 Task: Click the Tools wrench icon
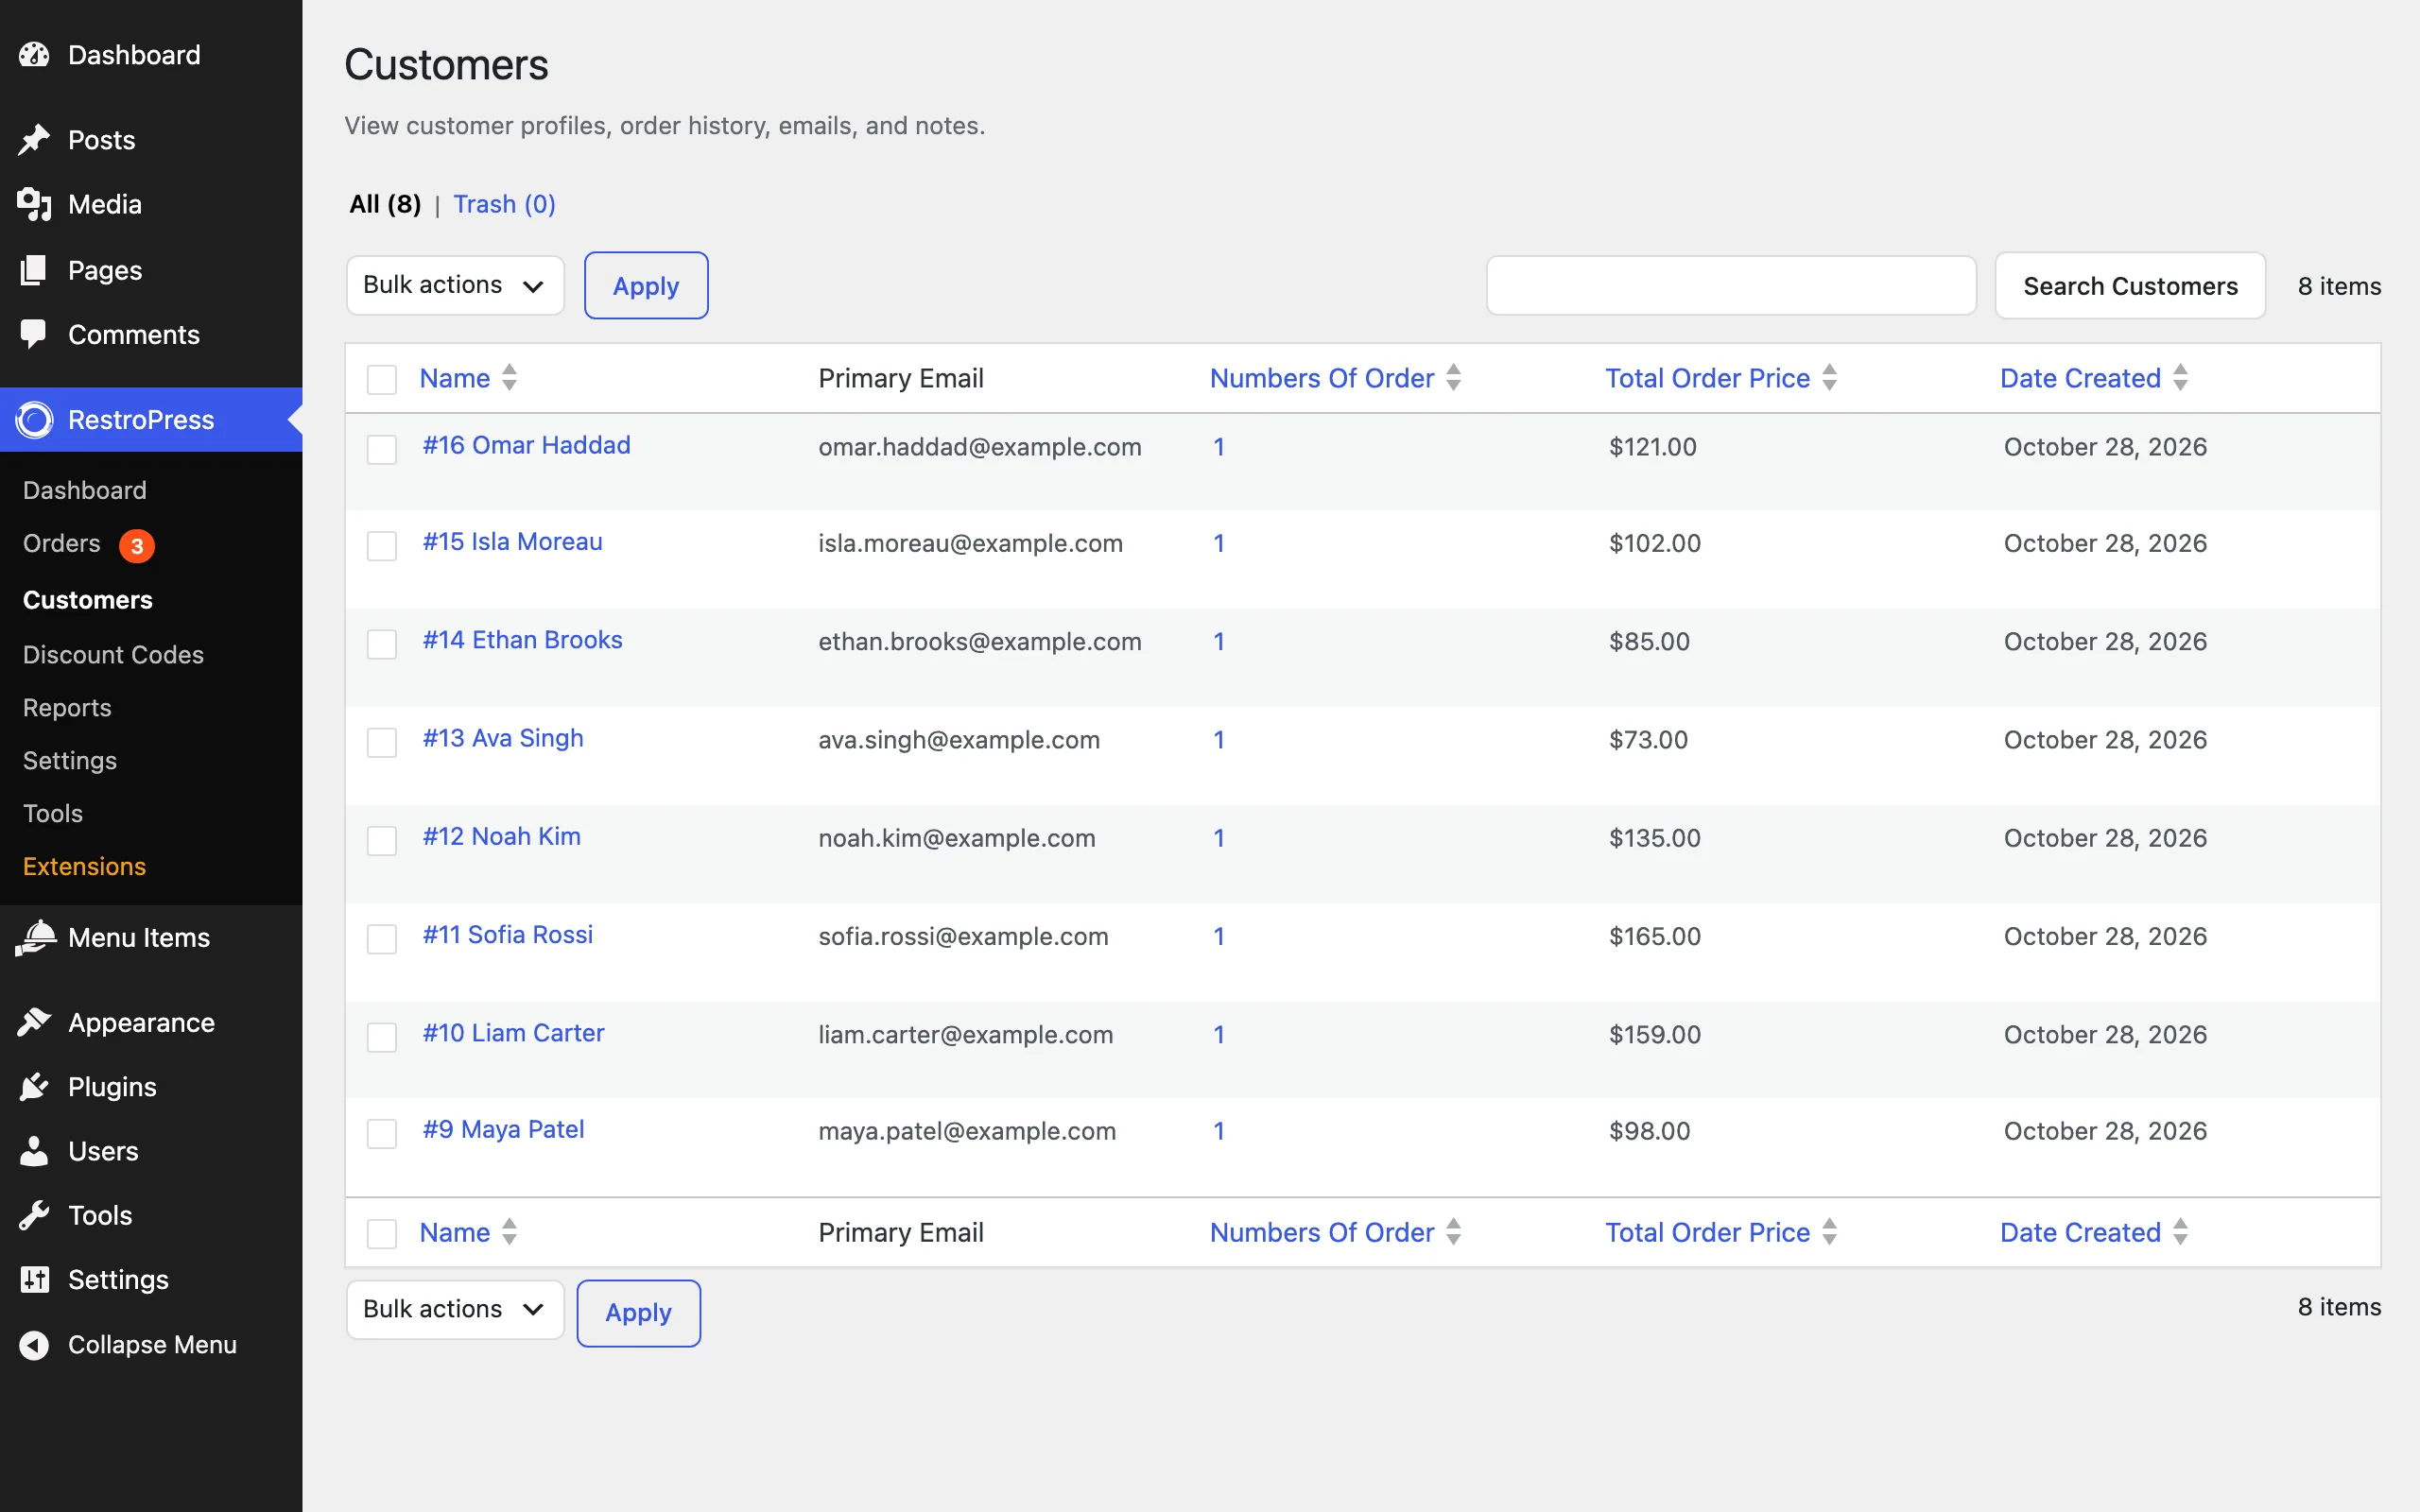pos(34,1216)
